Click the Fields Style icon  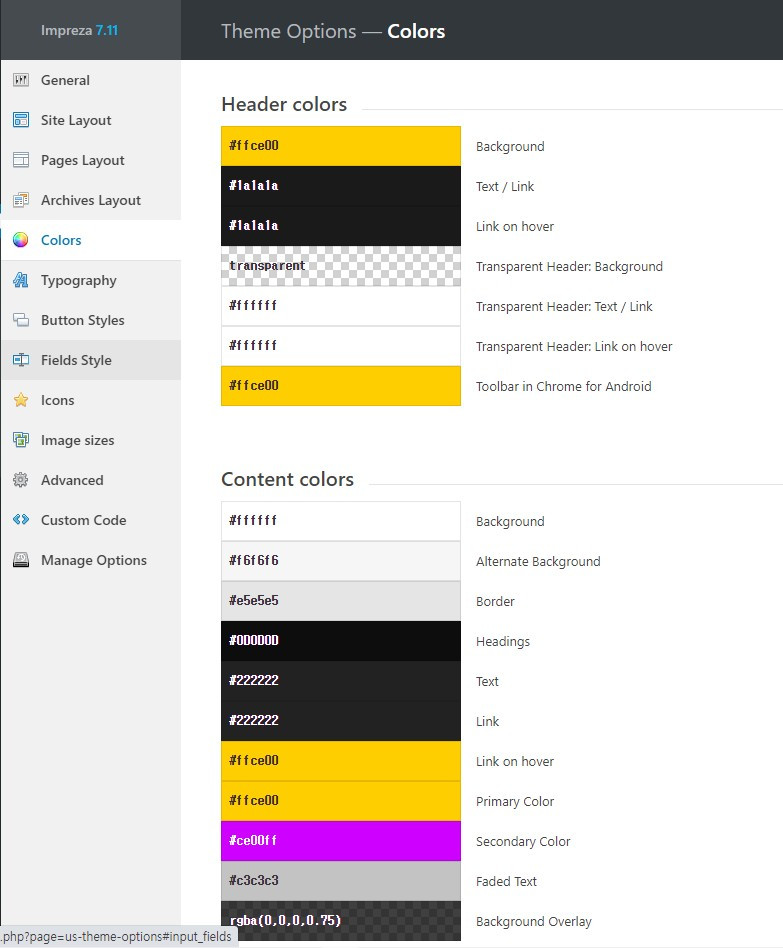coord(21,360)
